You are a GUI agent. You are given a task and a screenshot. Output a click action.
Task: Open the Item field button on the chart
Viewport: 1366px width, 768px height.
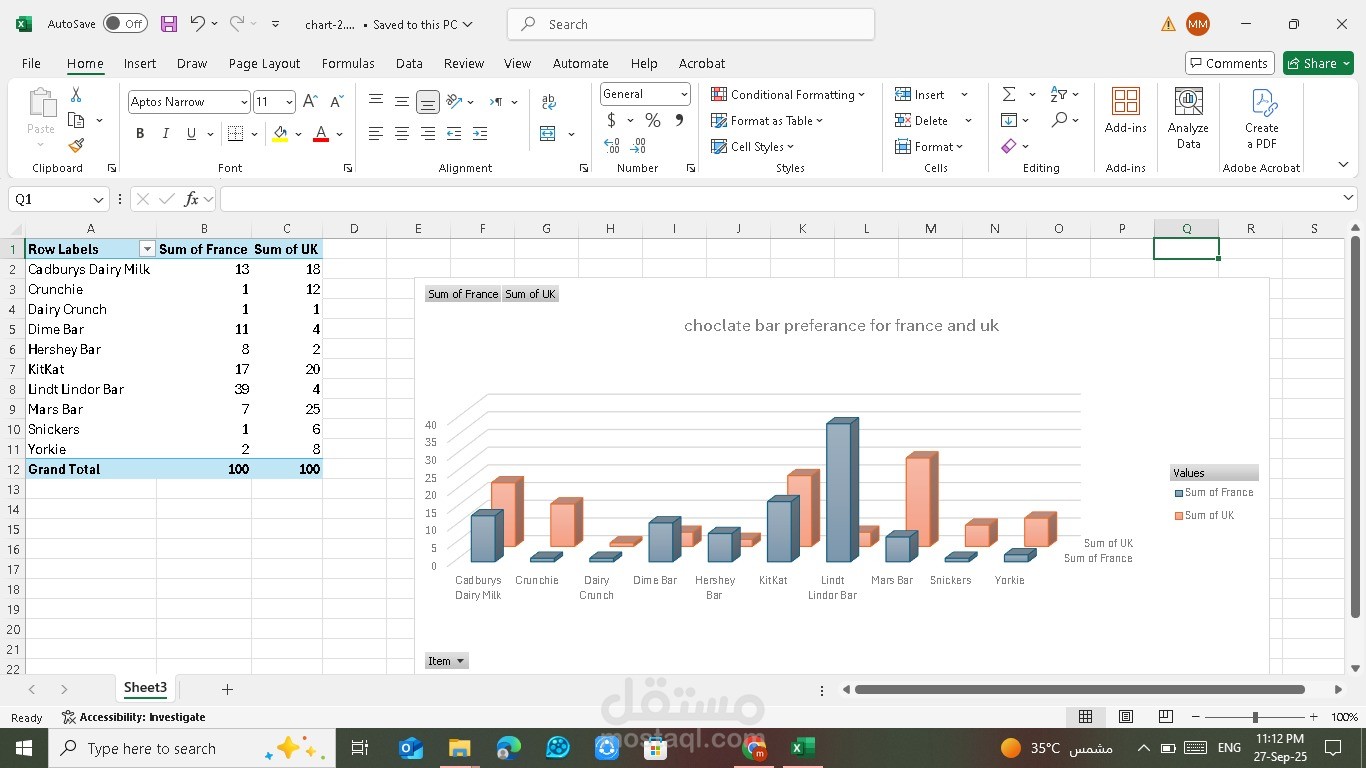click(447, 661)
